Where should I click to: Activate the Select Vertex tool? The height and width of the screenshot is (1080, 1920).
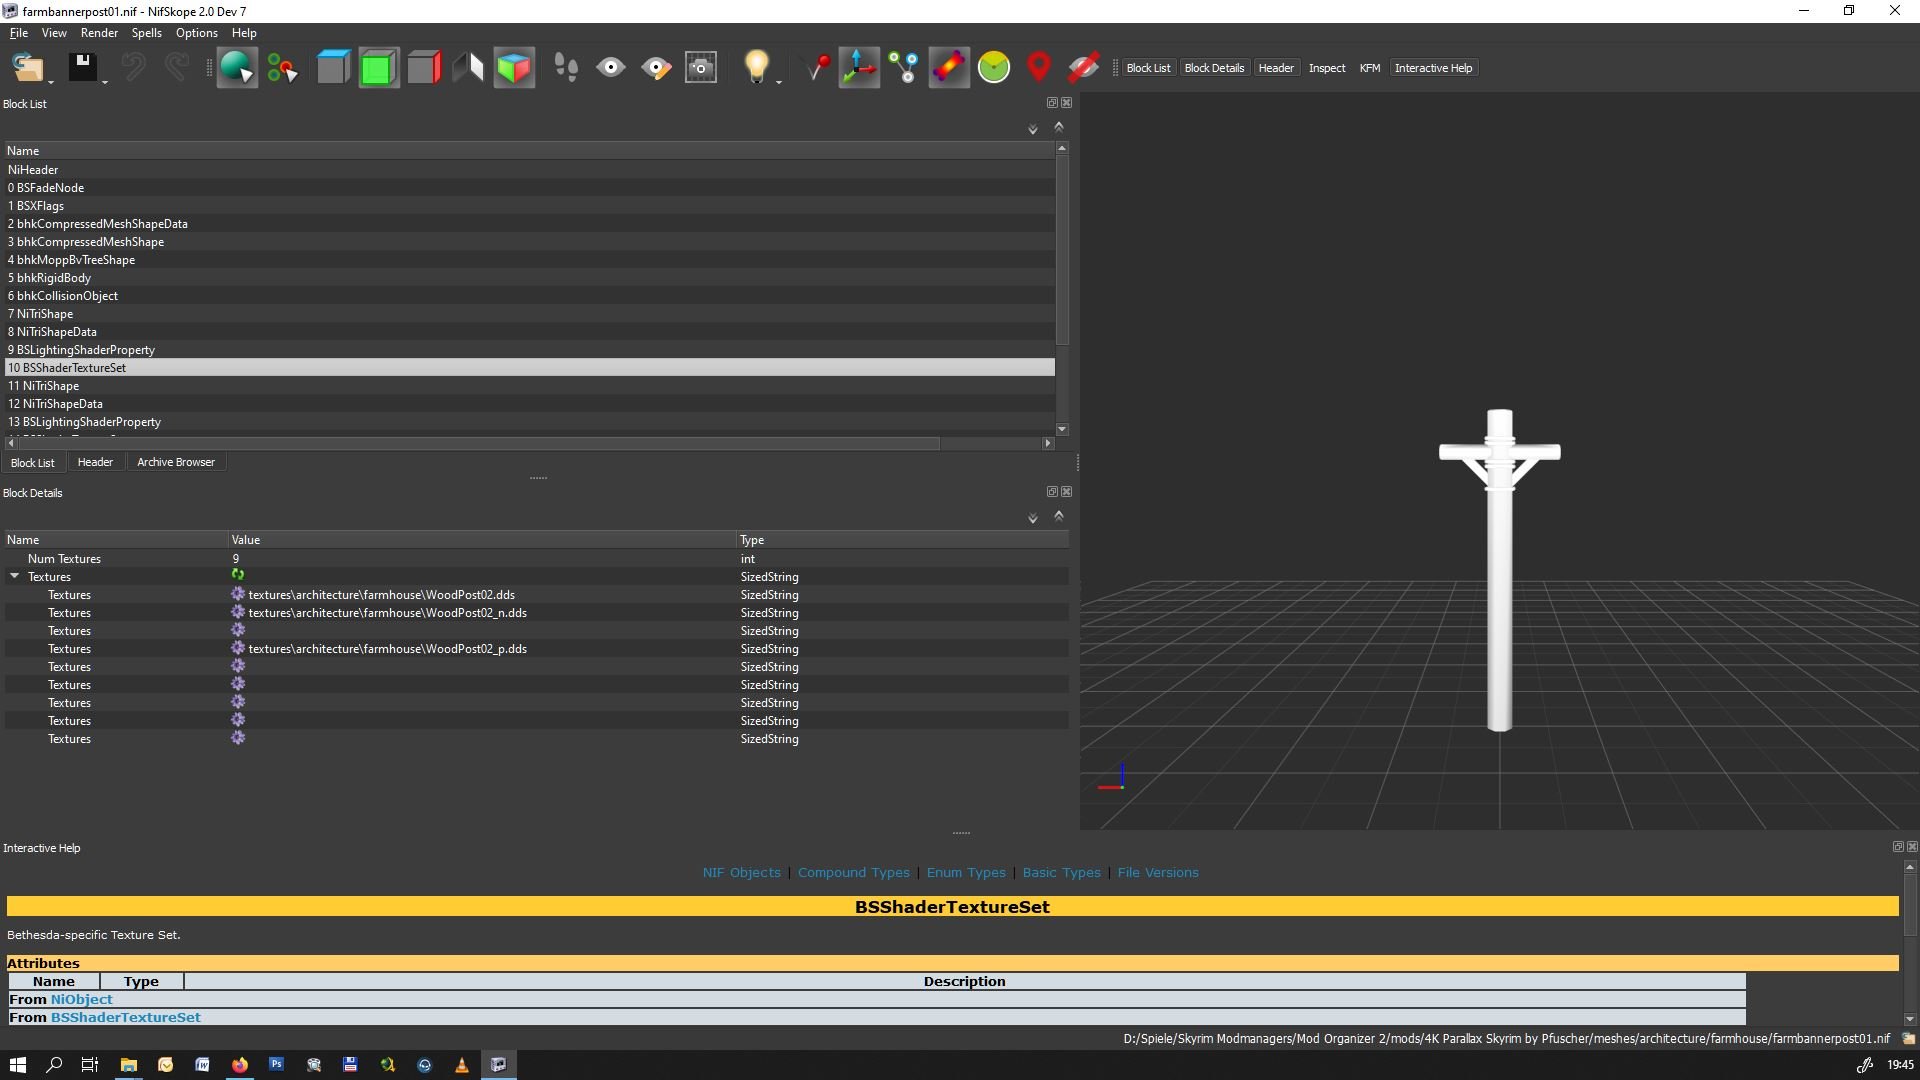click(x=283, y=68)
